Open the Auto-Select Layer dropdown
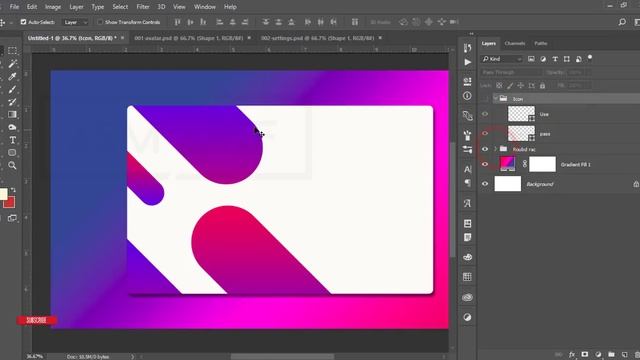 tap(75, 22)
